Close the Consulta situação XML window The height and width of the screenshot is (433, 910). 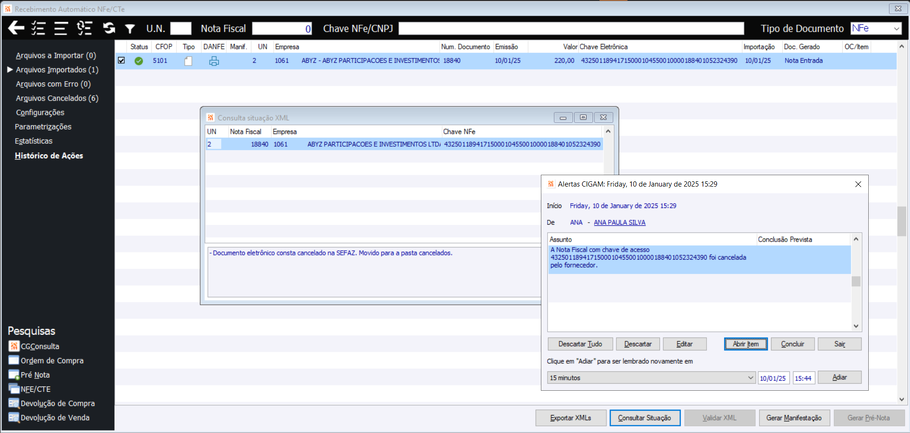(x=604, y=117)
